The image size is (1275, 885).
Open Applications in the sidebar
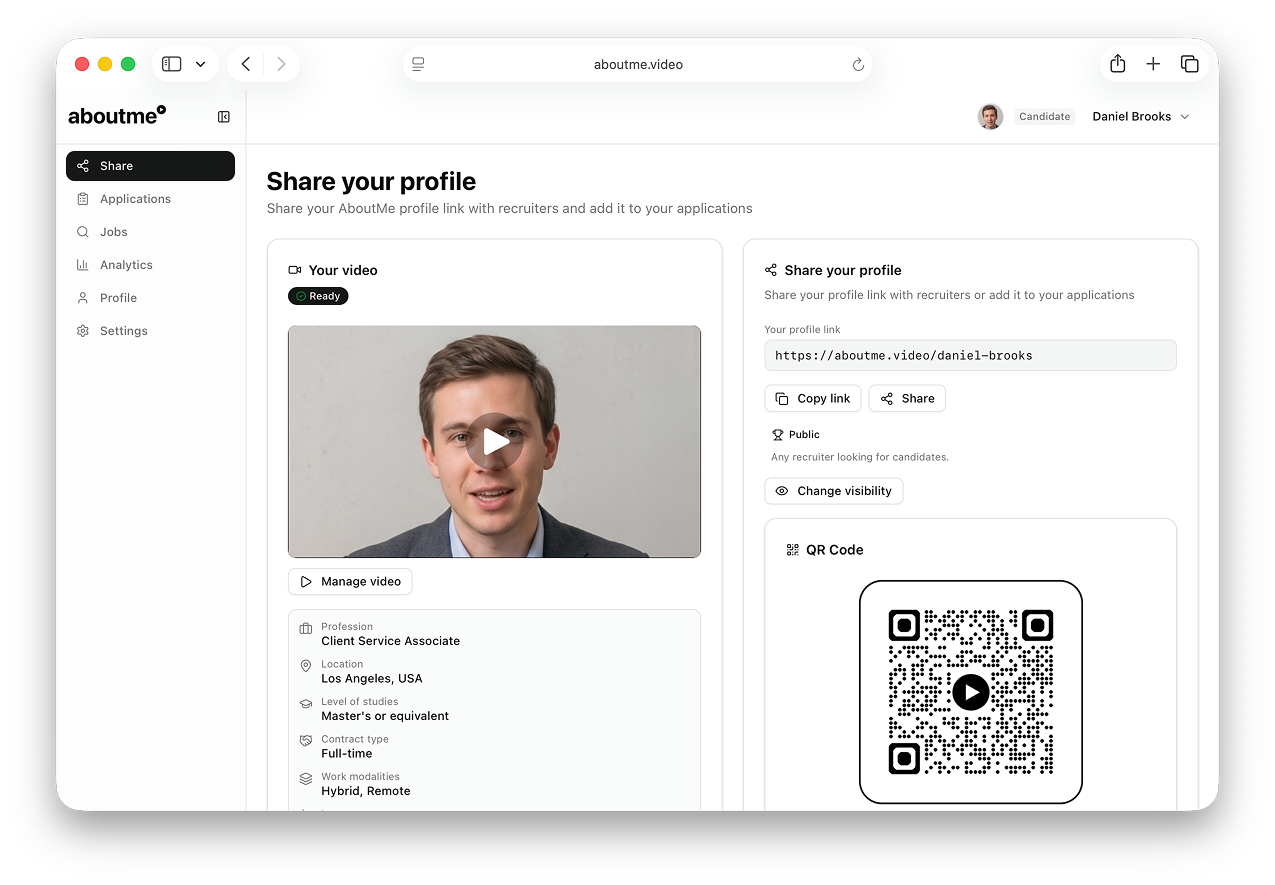pos(150,199)
